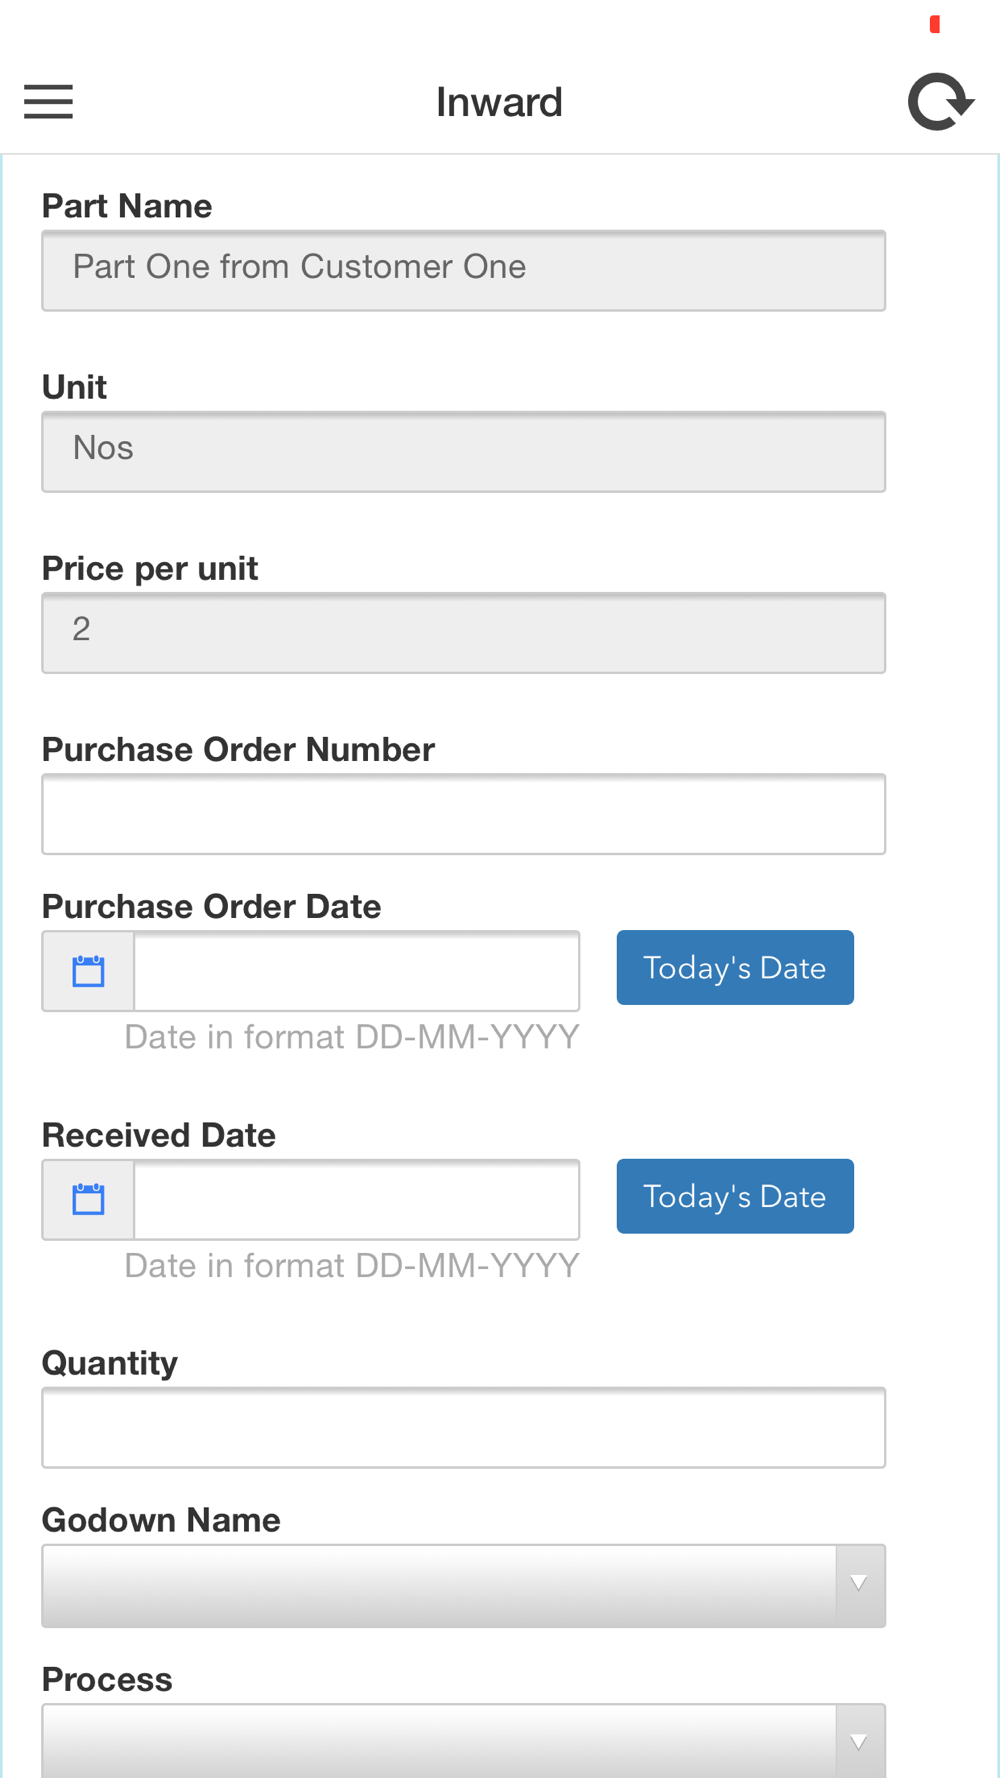This screenshot has height=1778, width=1000.
Task: Tap the red battery status indicator
Action: (x=935, y=24)
